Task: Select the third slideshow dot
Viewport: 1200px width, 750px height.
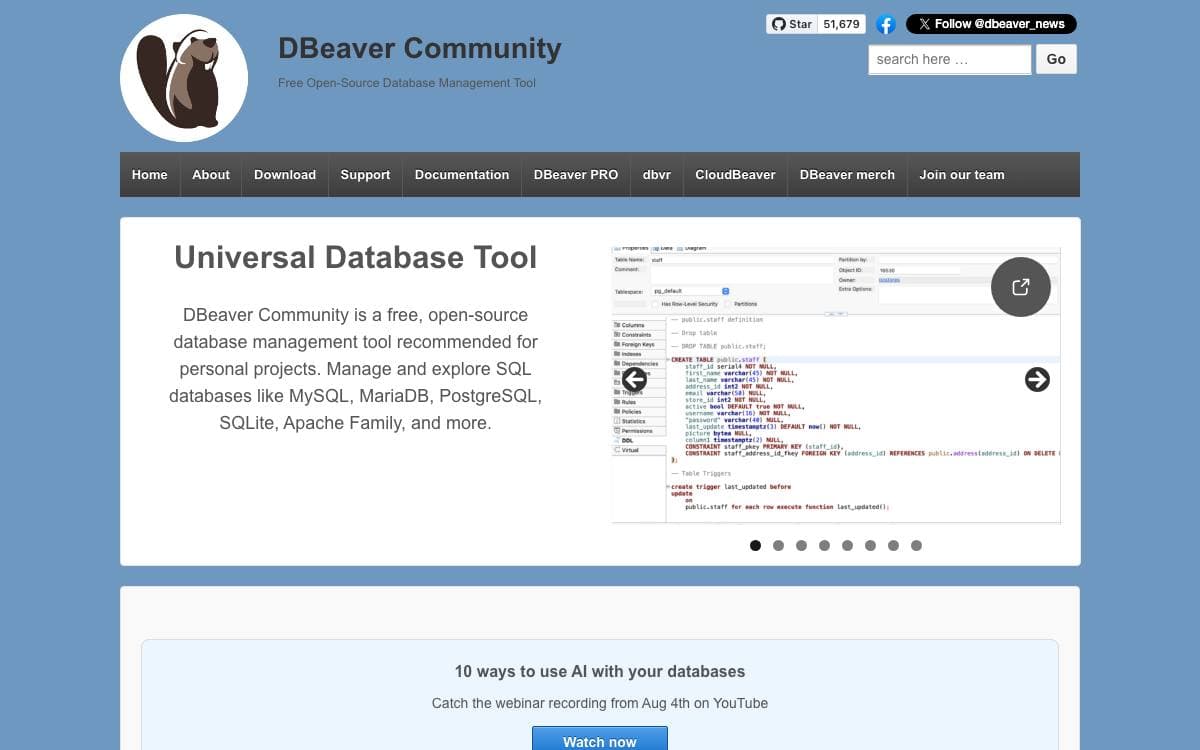Action: pos(801,545)
